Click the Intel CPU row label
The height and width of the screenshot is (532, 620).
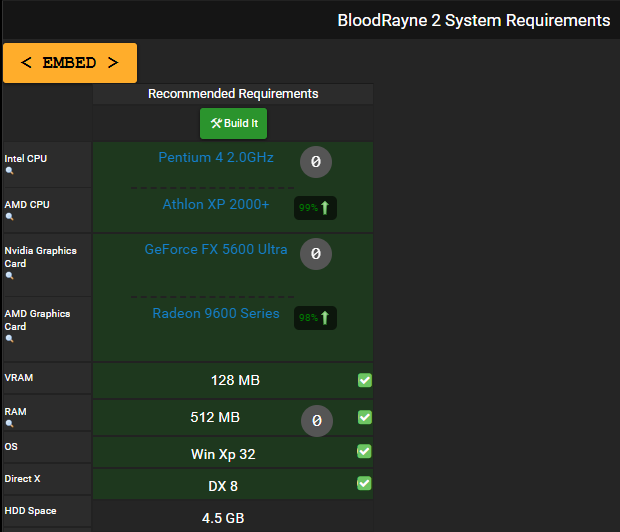click(26, 159)
